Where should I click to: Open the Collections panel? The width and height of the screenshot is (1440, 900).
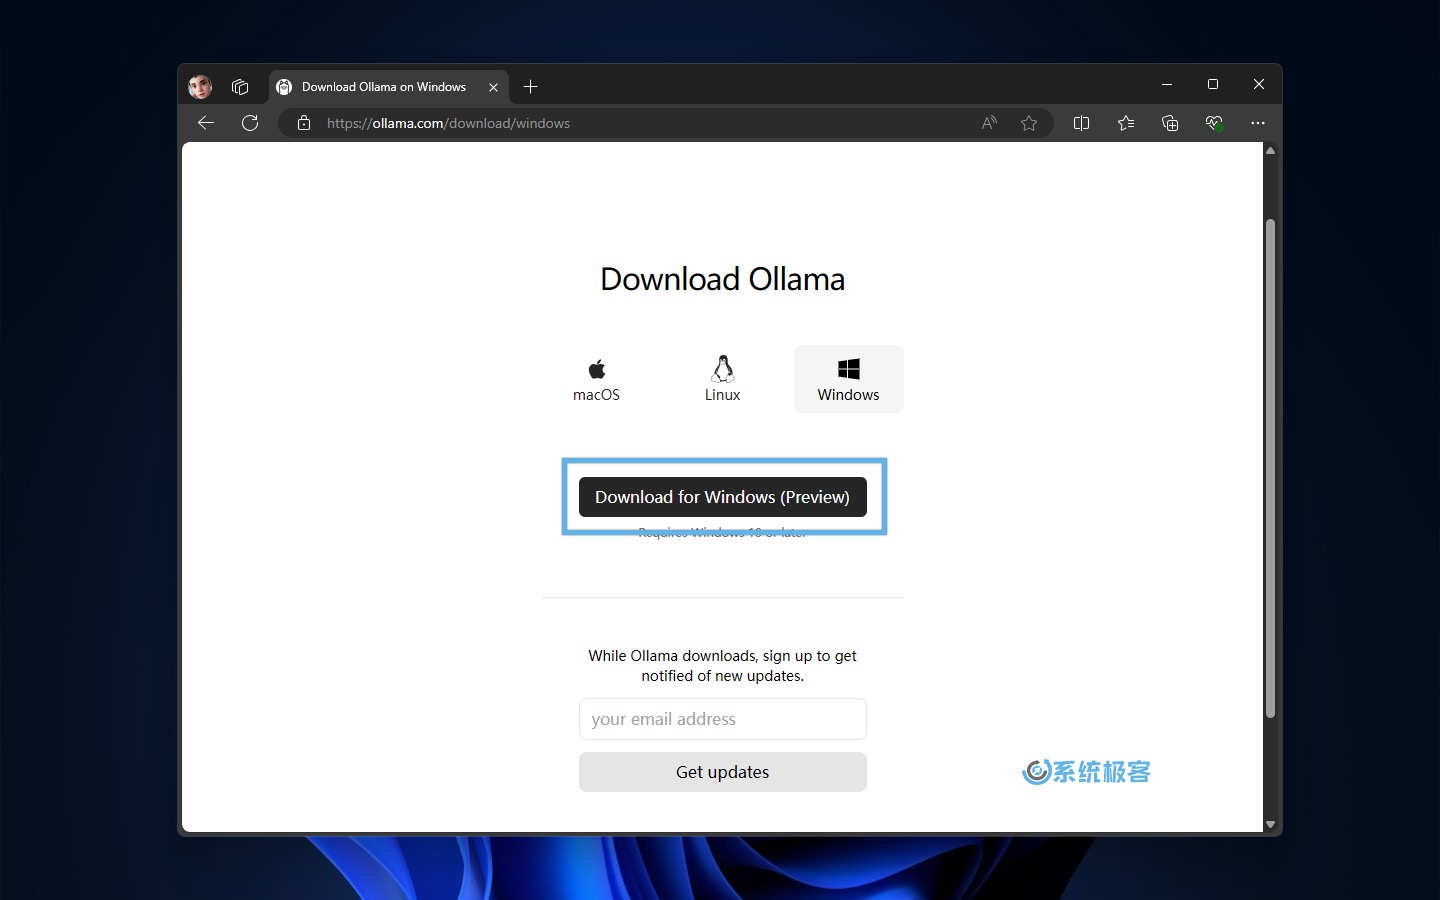[x=1170, y=123]
